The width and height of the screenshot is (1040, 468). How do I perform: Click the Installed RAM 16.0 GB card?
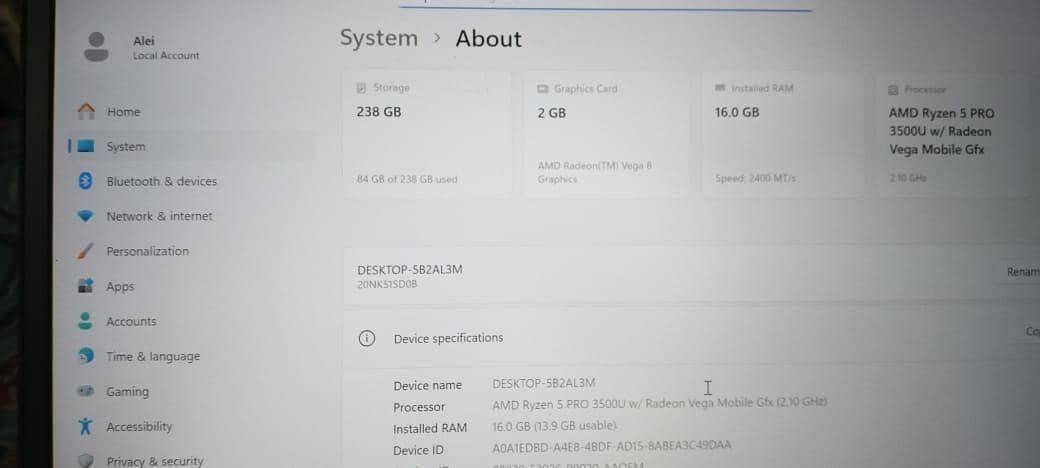782,133
